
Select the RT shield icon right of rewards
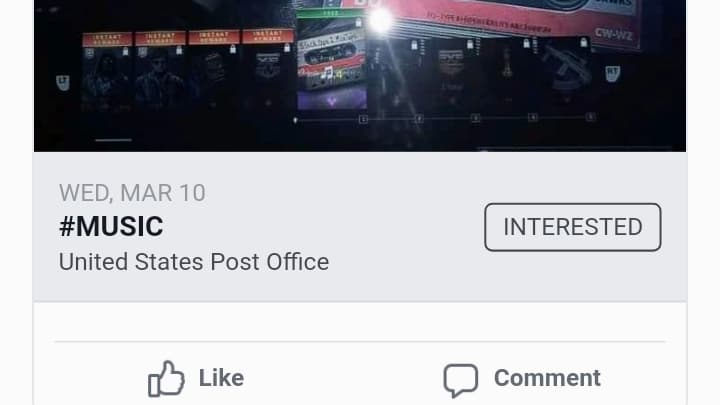tap(613, 73)
